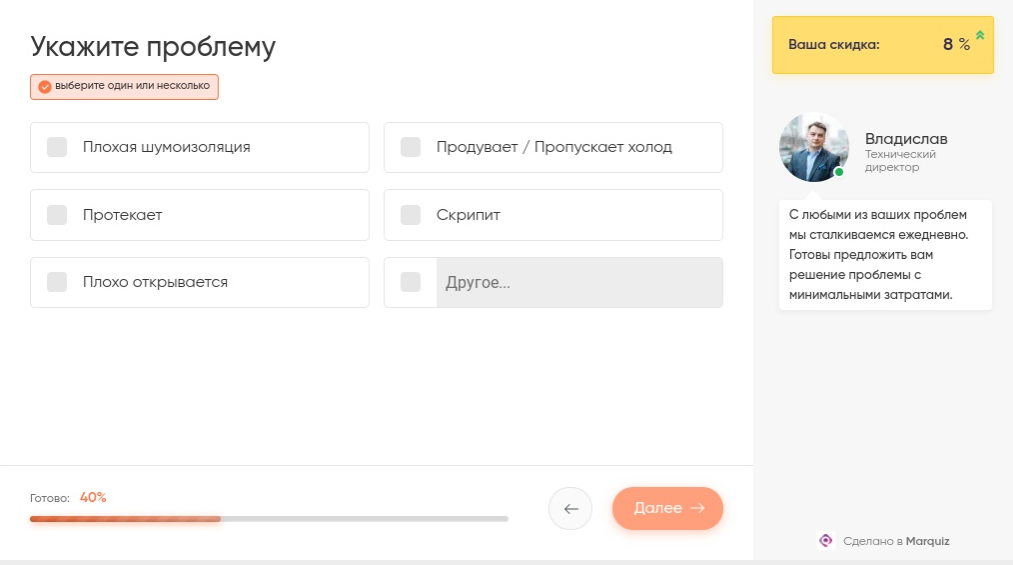Select the Протекает checkbox
This screenshot has width=1013, height=565.
tap(57, 215)
